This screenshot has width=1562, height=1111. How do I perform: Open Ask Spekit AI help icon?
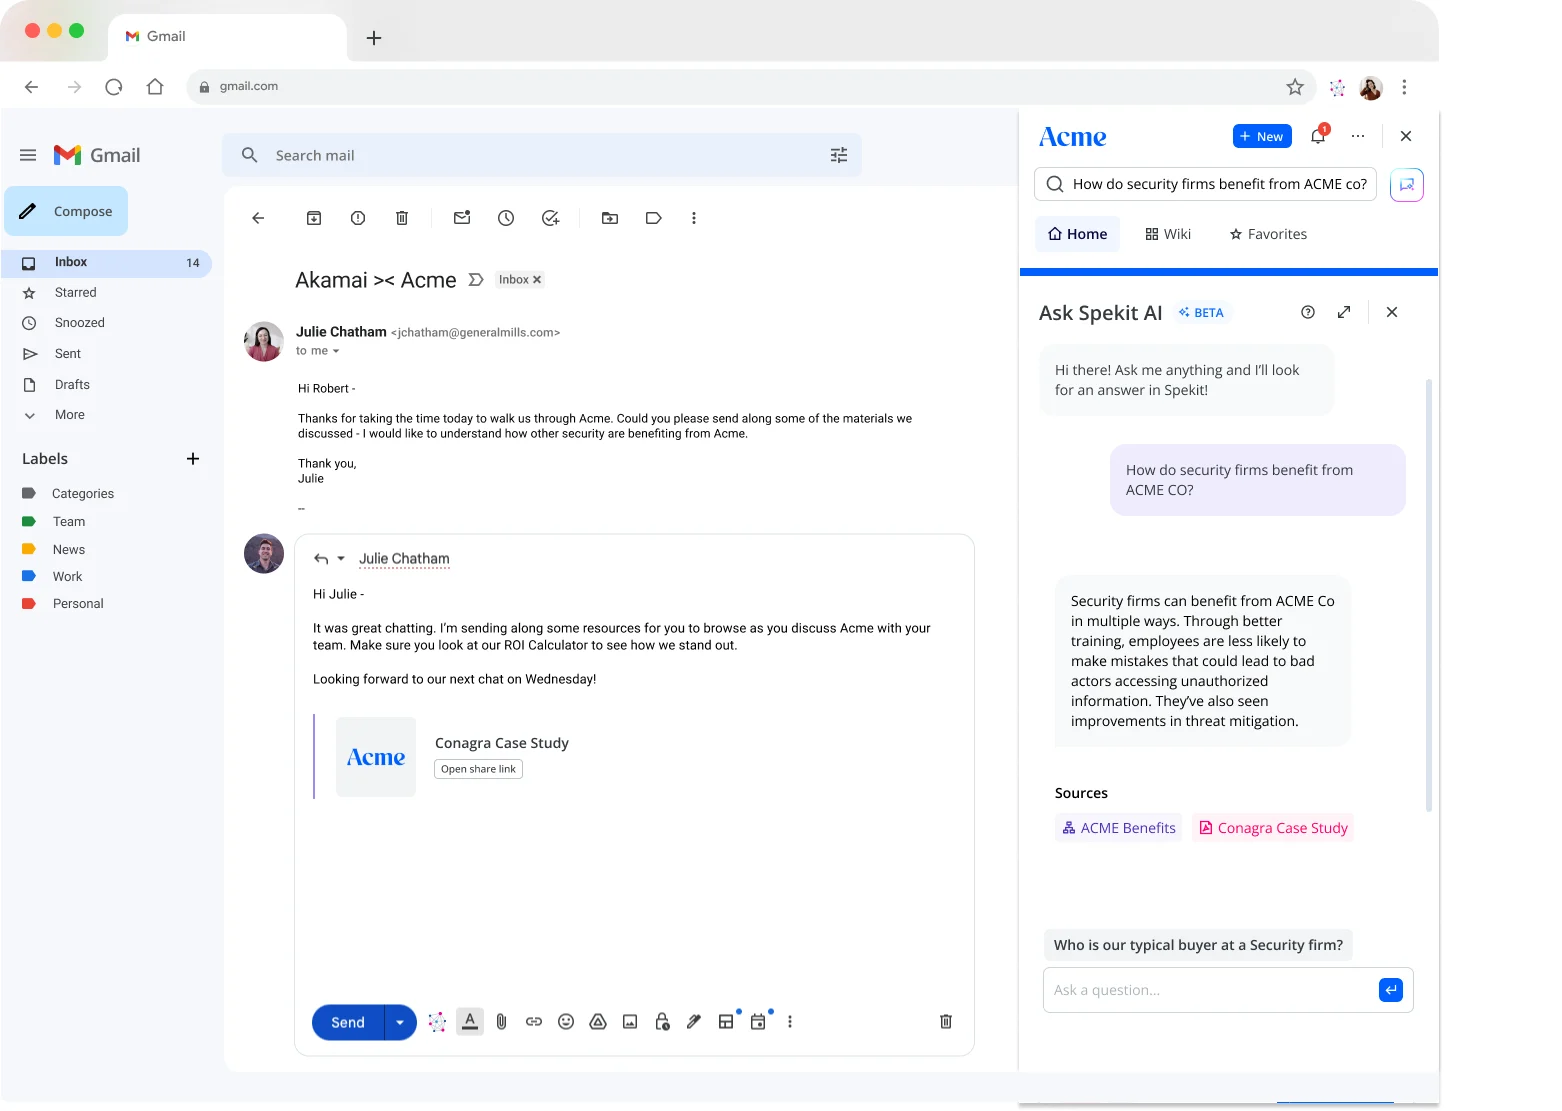pos(1308,312)
